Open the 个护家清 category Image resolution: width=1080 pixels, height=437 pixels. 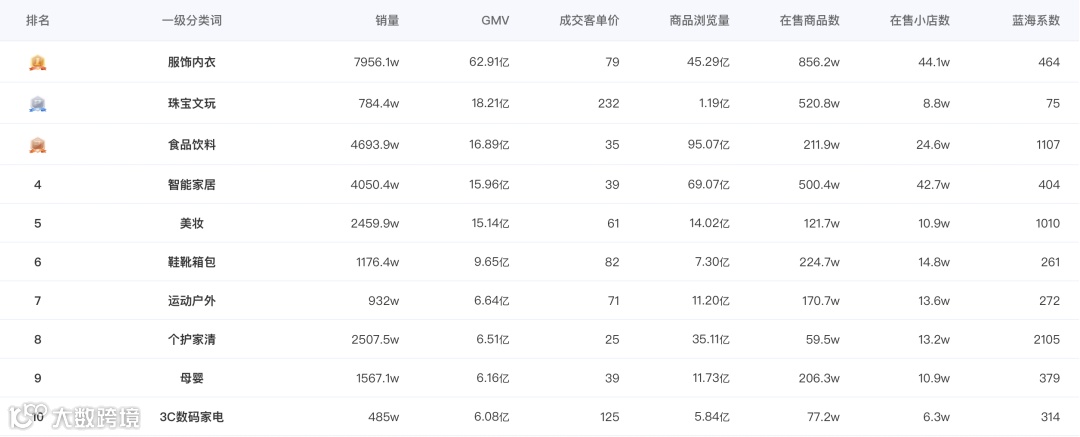(191, 339)
